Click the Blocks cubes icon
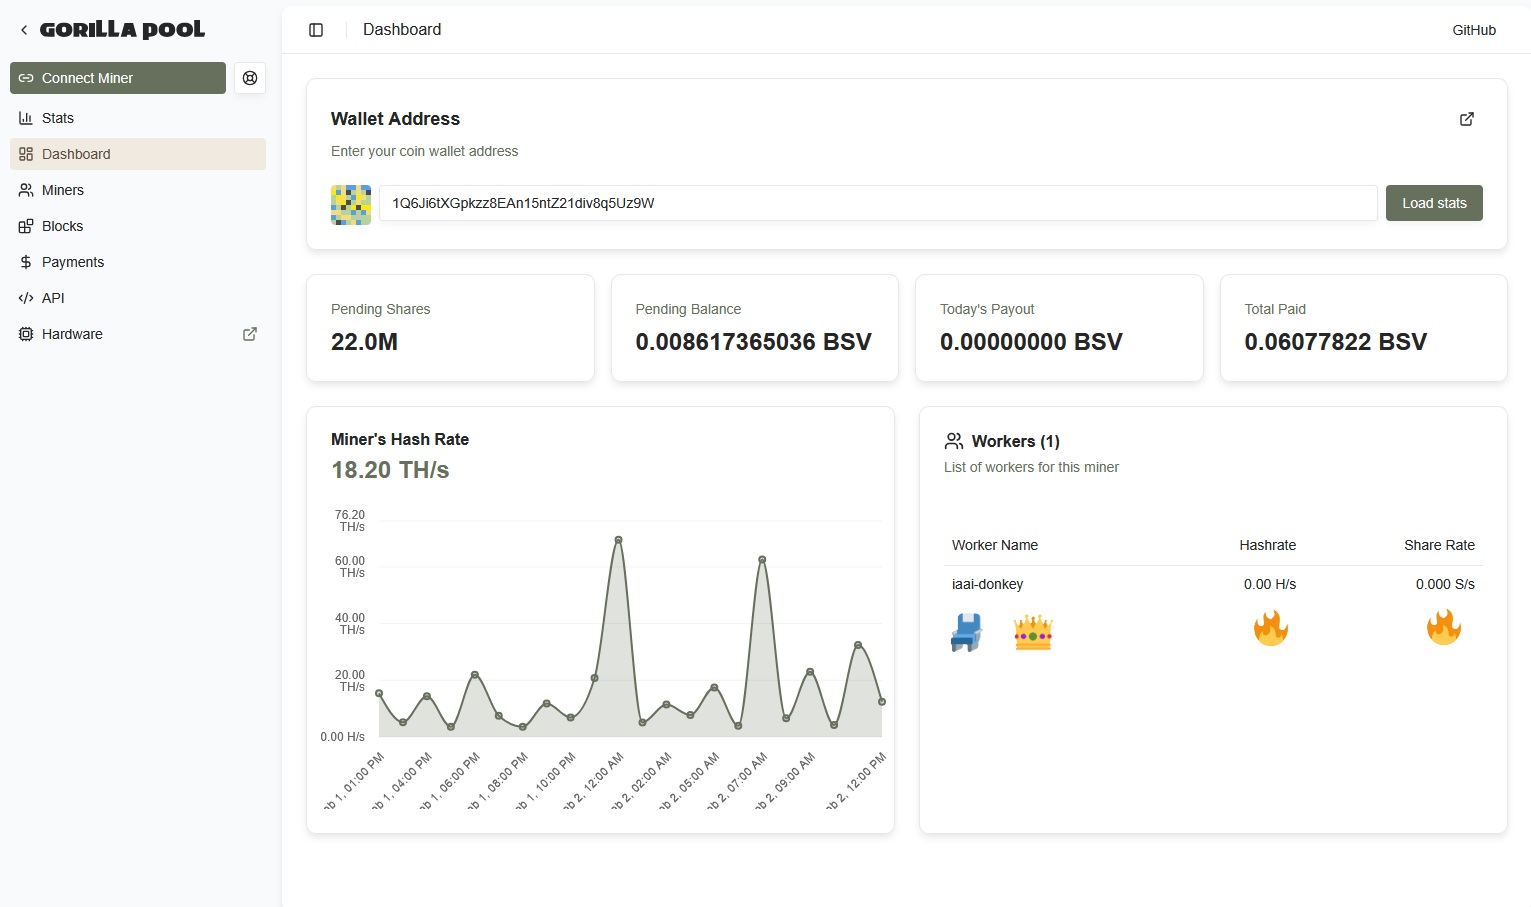This screenshot has width=1531, height=907. [26, 226]
